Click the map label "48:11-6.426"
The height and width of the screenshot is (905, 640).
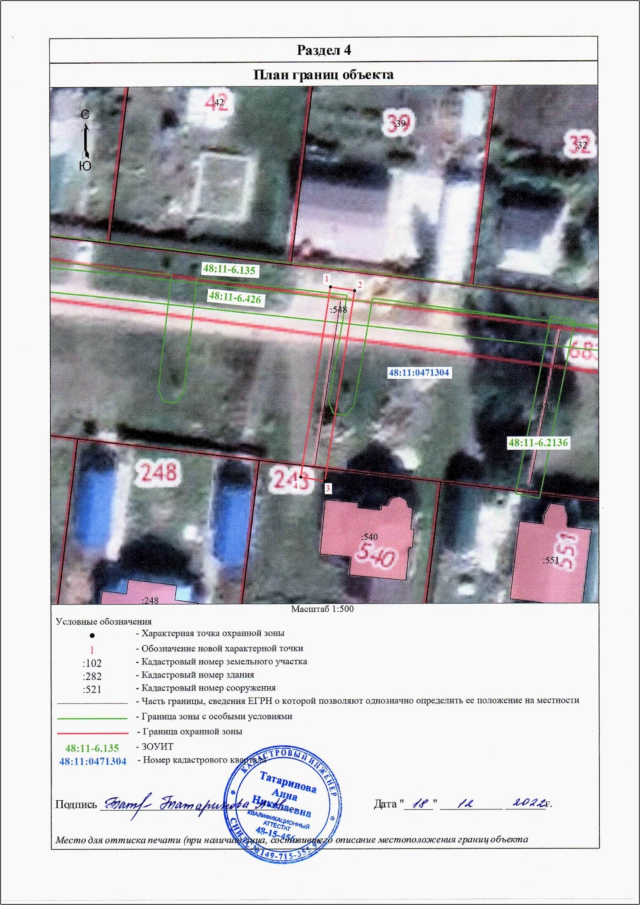coord(234,296)
